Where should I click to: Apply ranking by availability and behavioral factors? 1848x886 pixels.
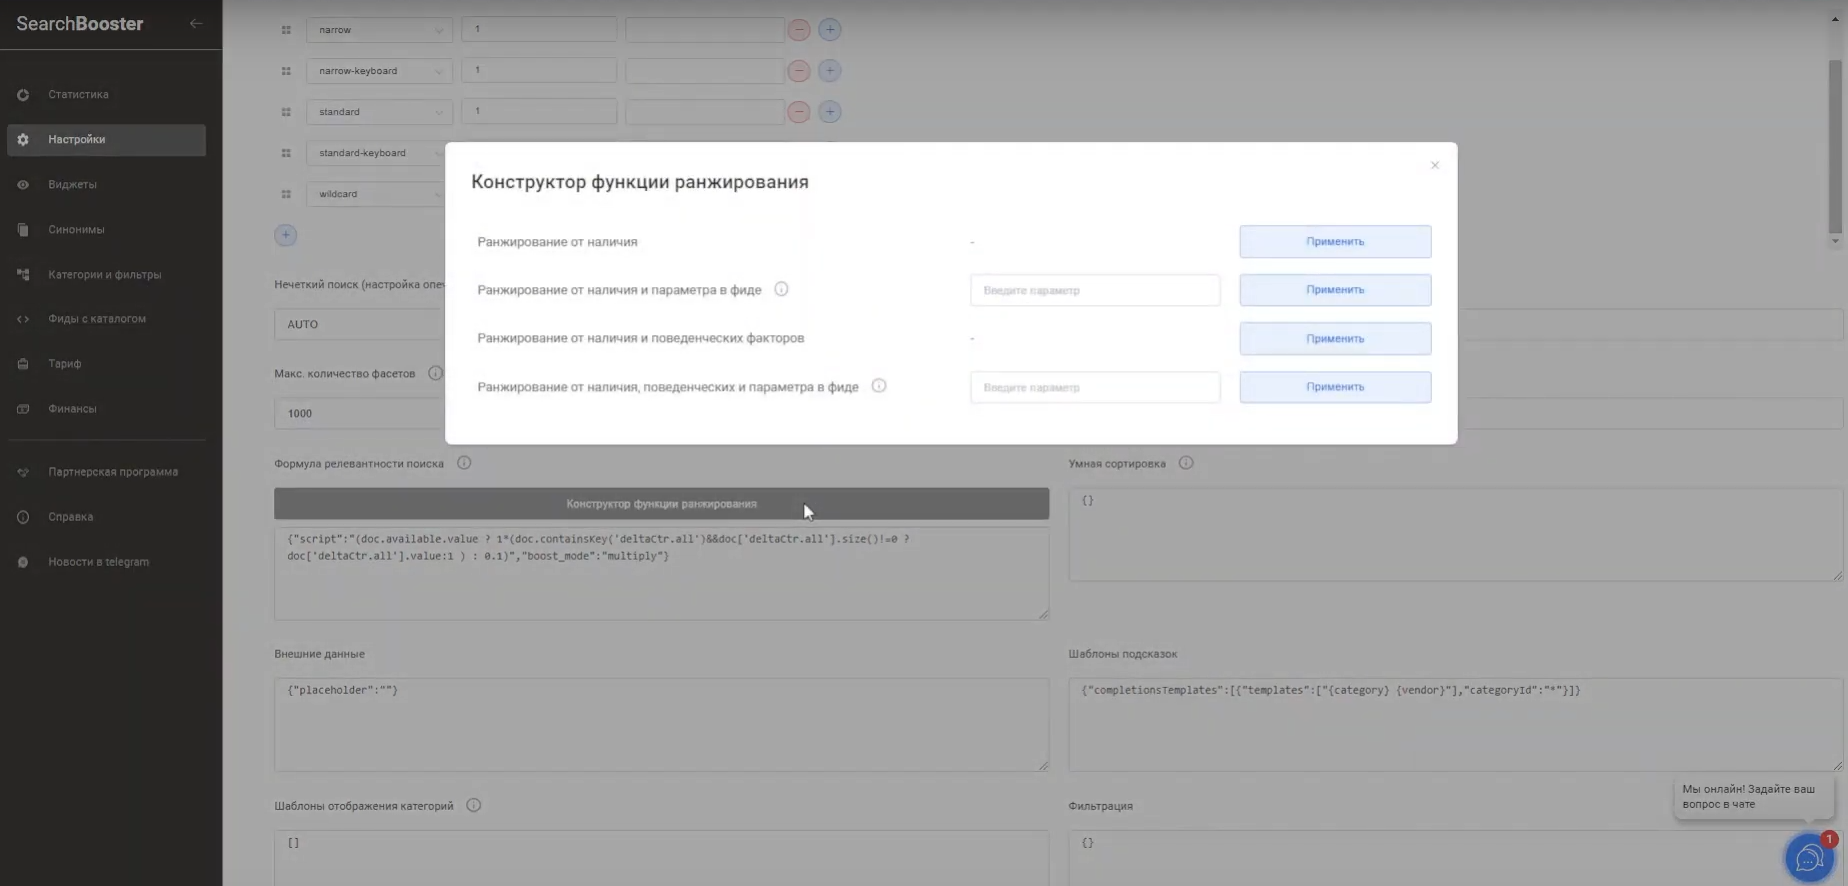tap(1334, 338)
